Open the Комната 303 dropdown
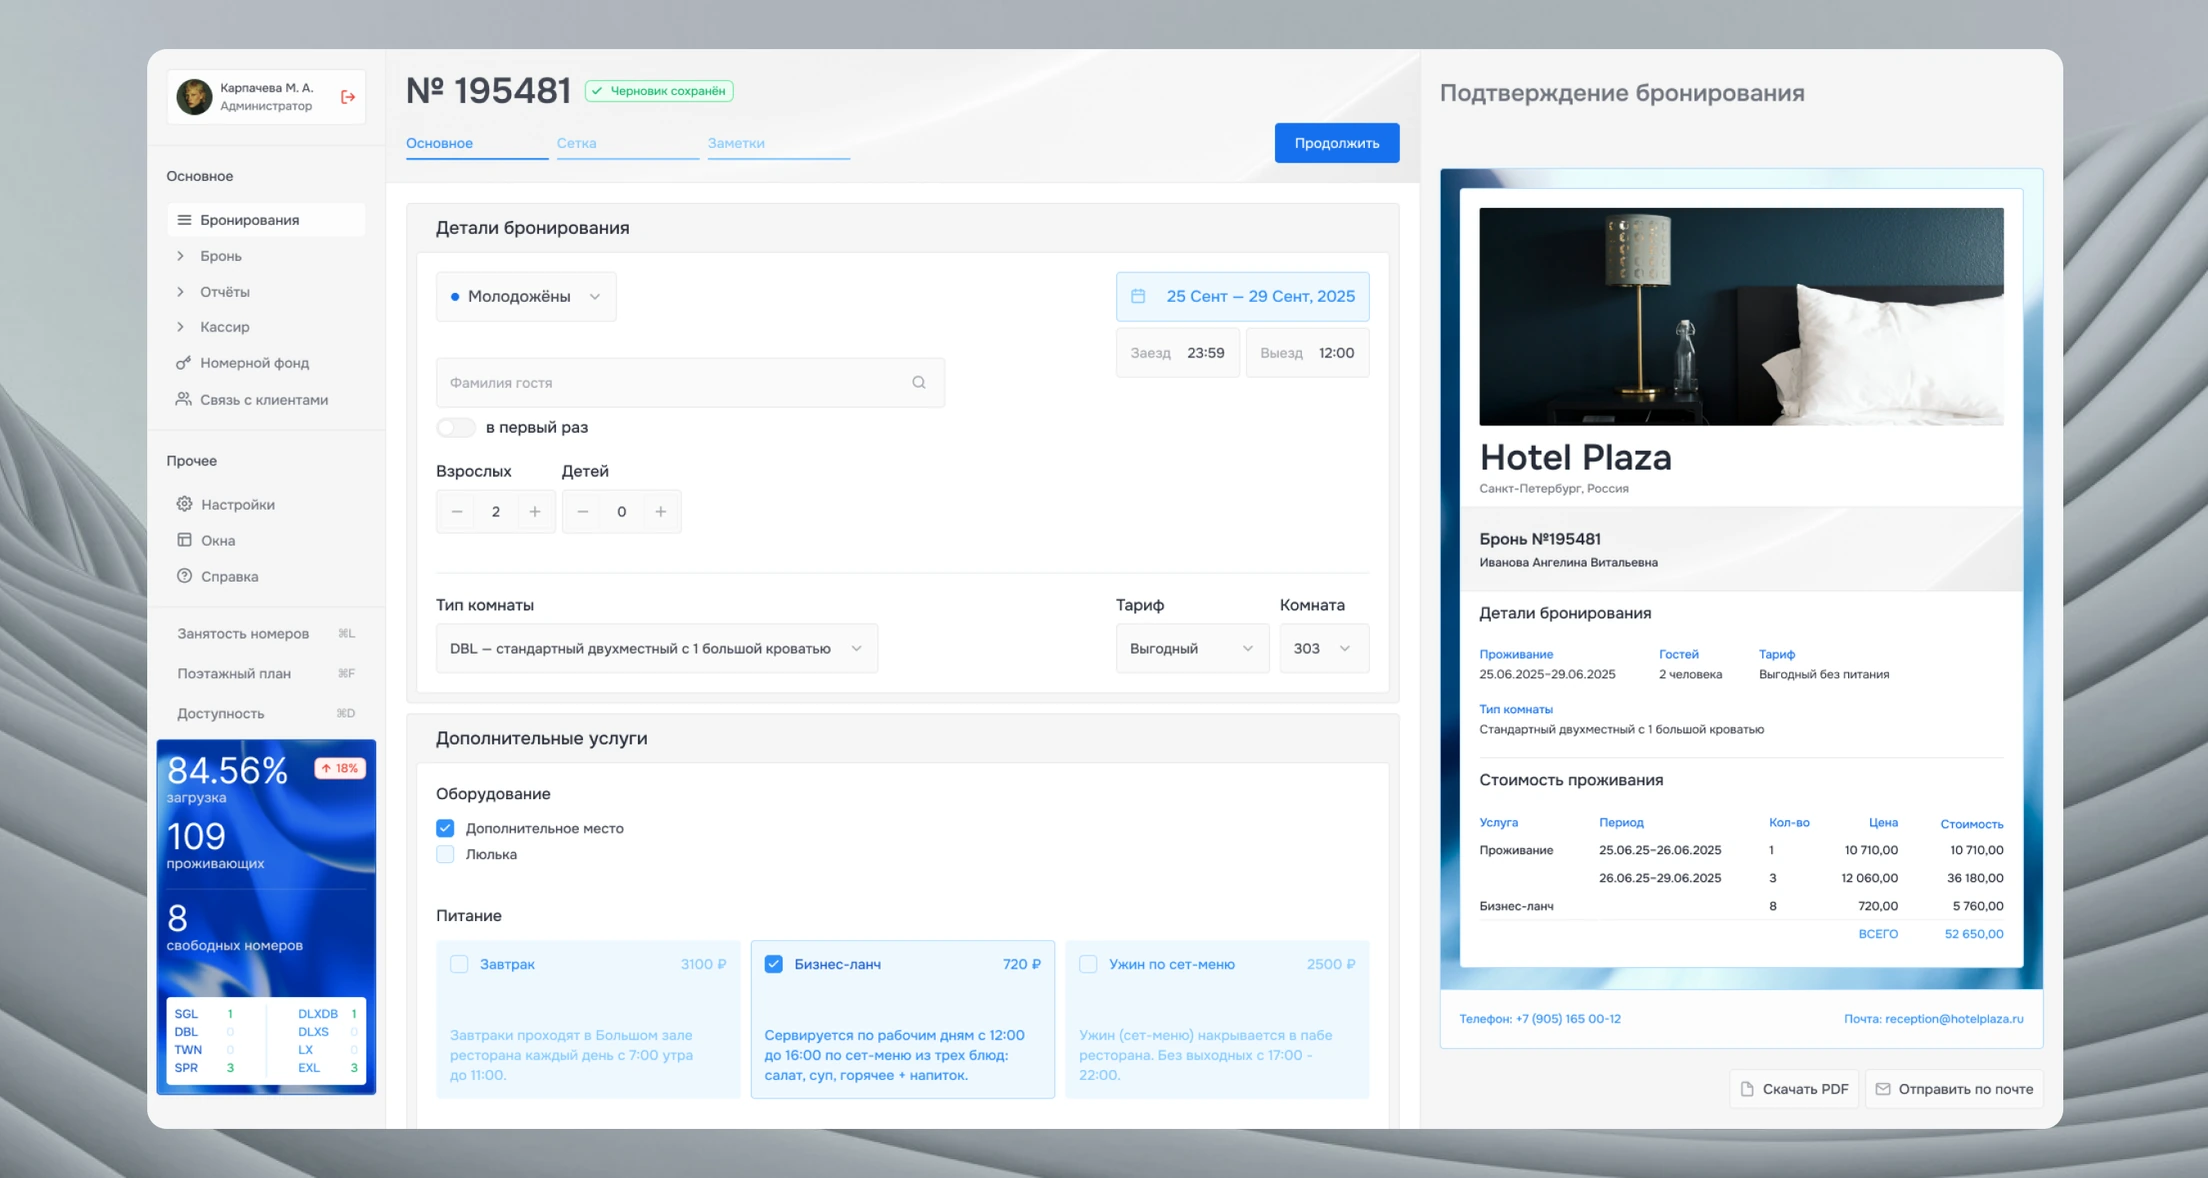 (1324, 649)
